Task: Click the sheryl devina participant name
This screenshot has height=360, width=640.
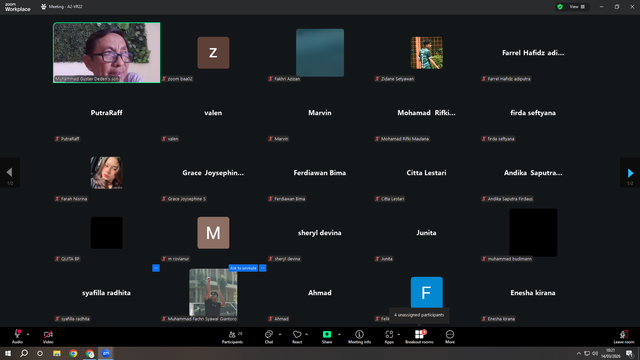Action: (320, 233)
